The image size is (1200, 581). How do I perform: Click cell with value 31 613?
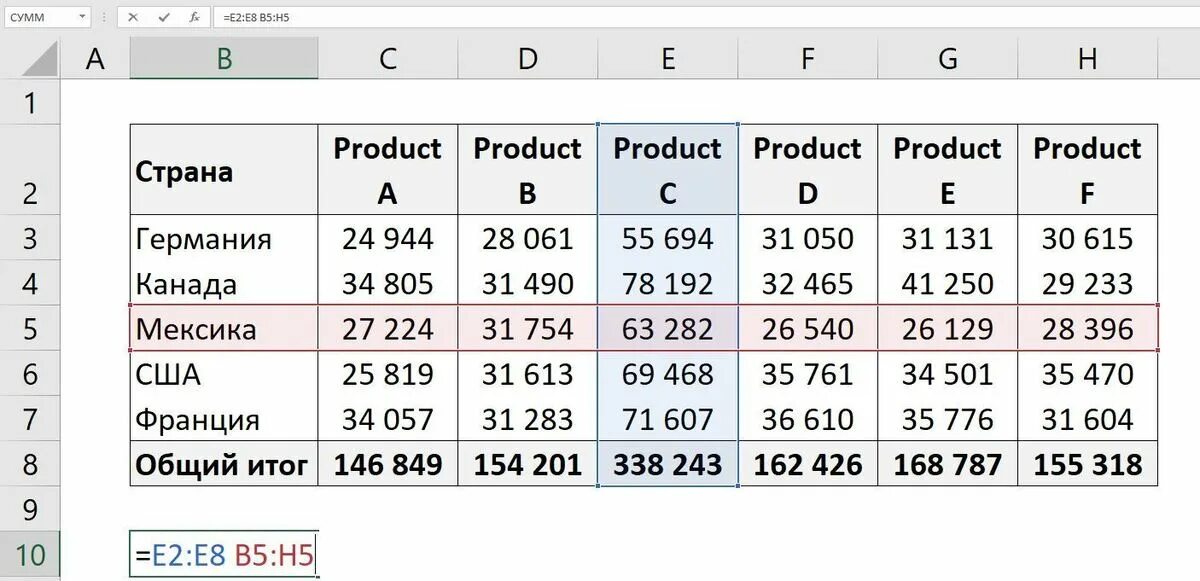[528, 373]
